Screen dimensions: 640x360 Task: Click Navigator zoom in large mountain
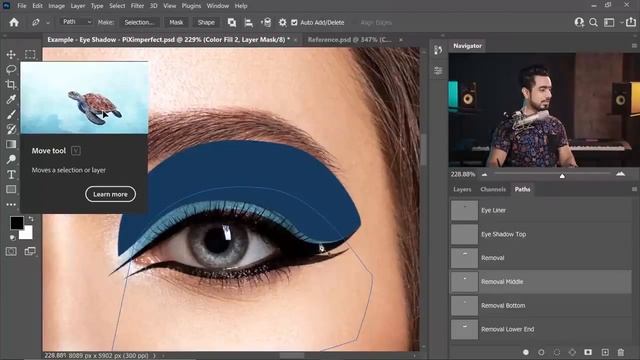click(620, 174)
